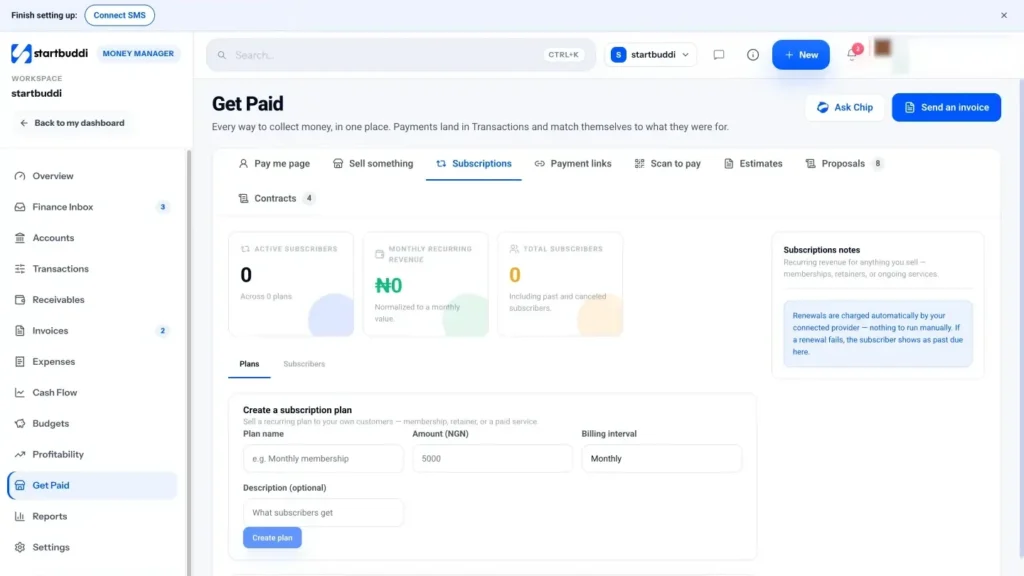
Task: Open the user avatar menu
Action: [x=882, y=48]
